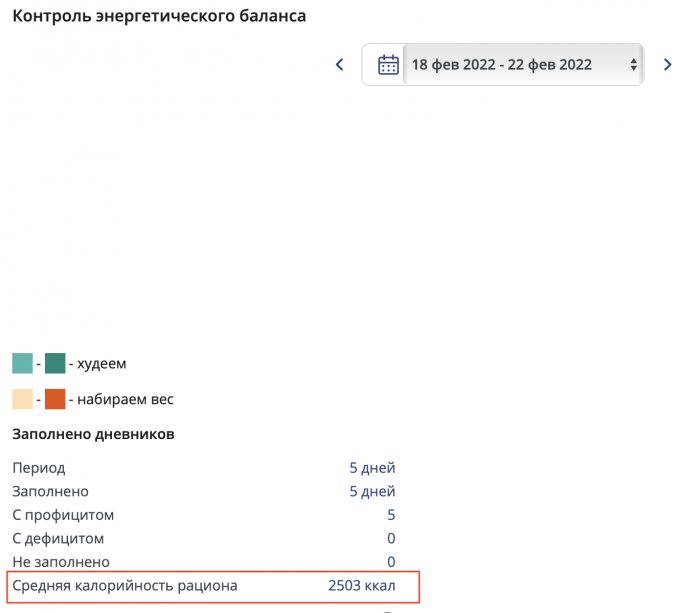The height and width of the screenshot is (613, 680).
Task: Go to the next date period
Action: click(x=667, y=65)
